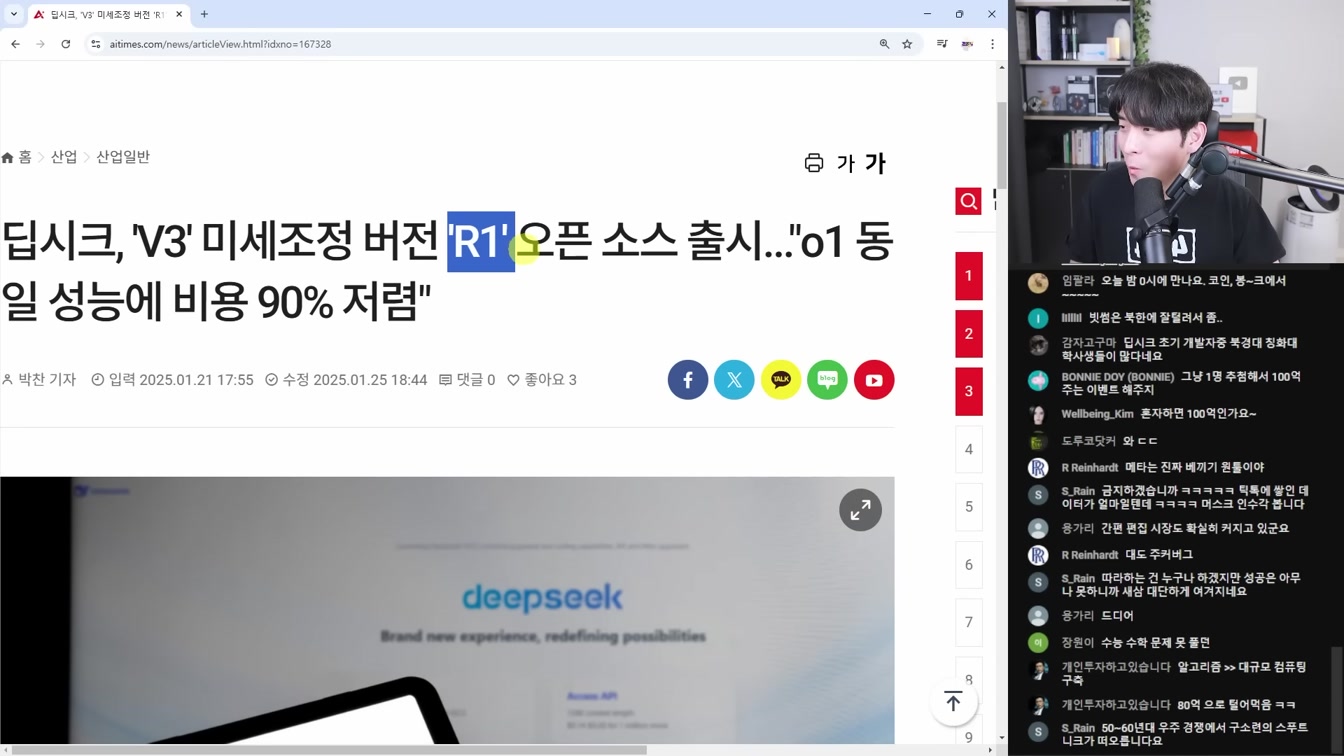The image size is (1344, 756).
Task: Open ranked item number 3
Action: click(x=968, y=391)
